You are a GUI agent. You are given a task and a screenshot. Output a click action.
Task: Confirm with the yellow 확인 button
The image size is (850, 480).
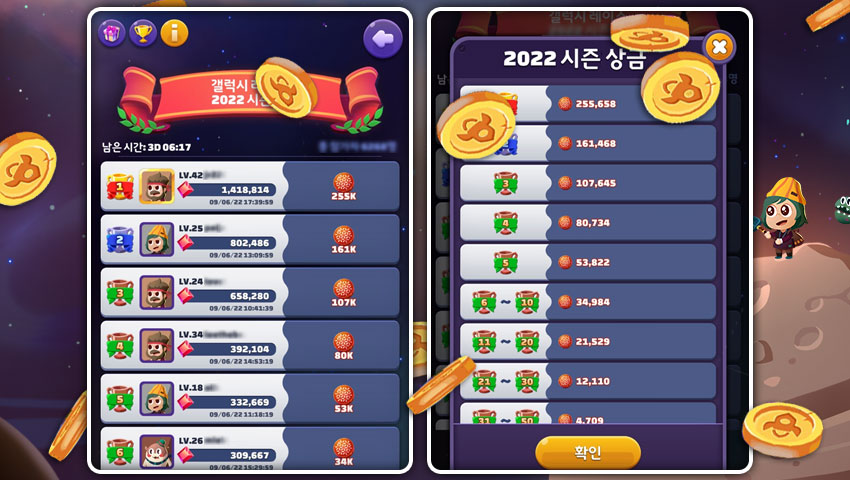588,452
